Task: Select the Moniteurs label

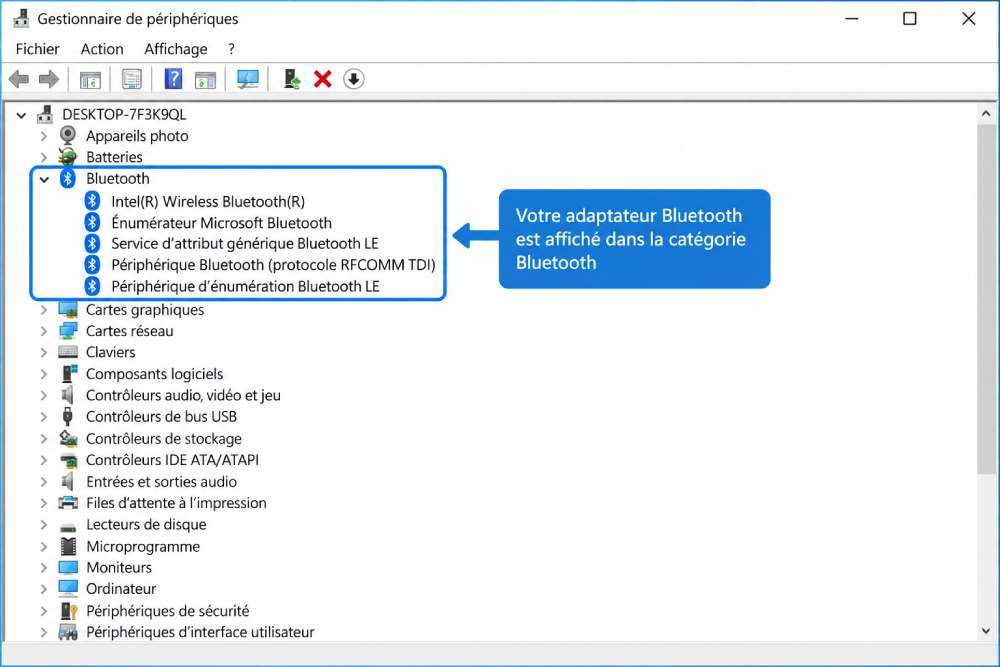Action: pyautogui.click(x=119, y=568)
